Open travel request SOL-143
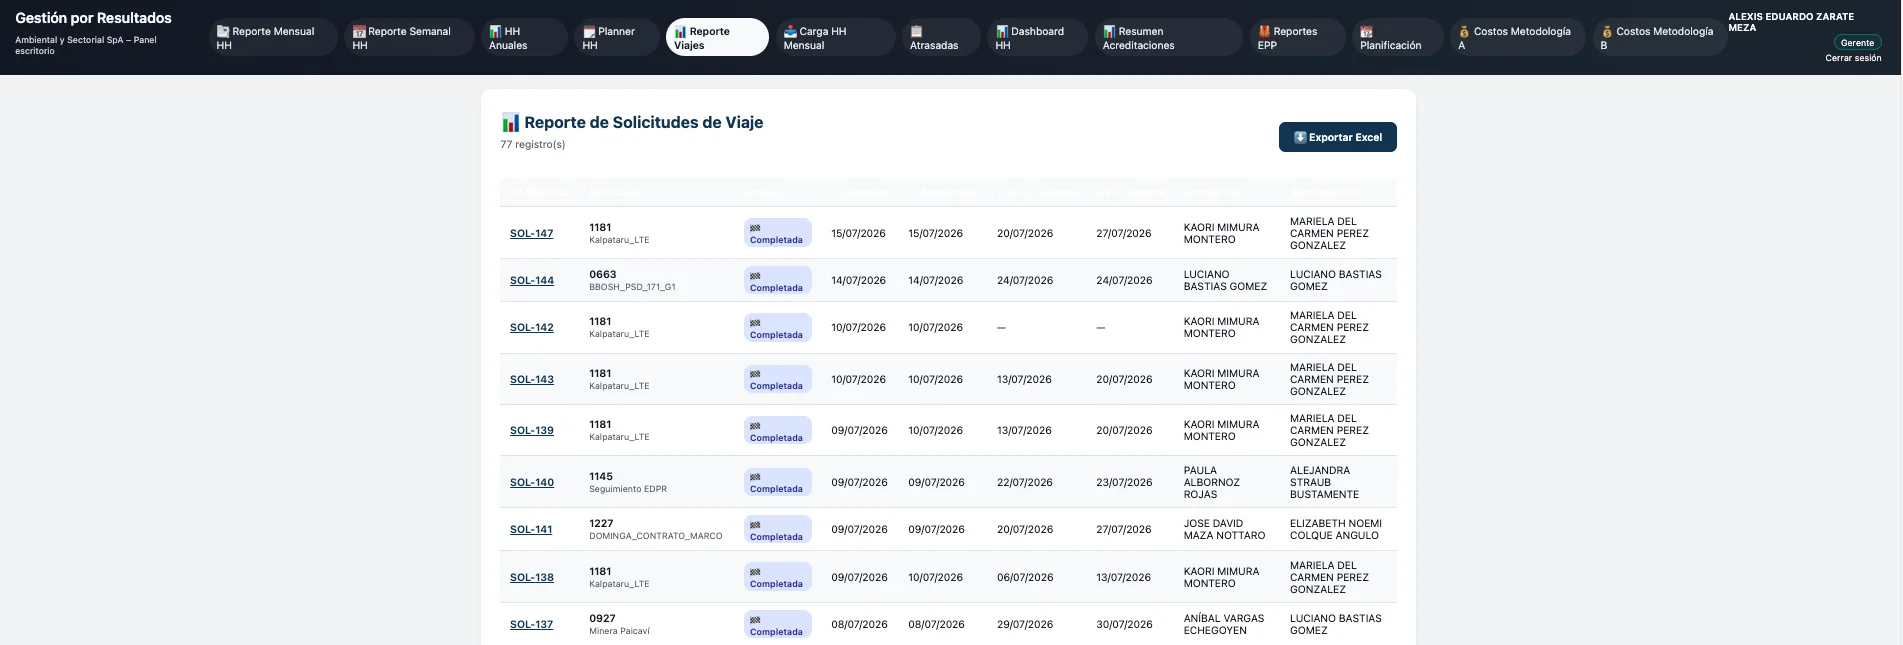 click(531, 379)
